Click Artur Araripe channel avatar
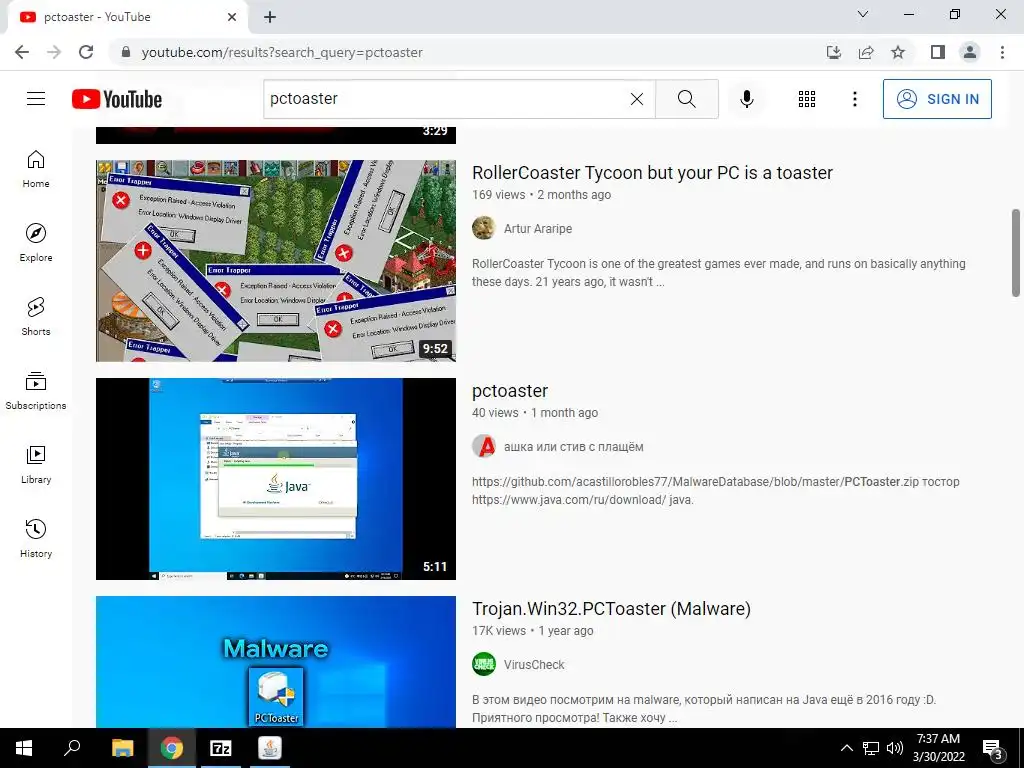 [484, 228]
